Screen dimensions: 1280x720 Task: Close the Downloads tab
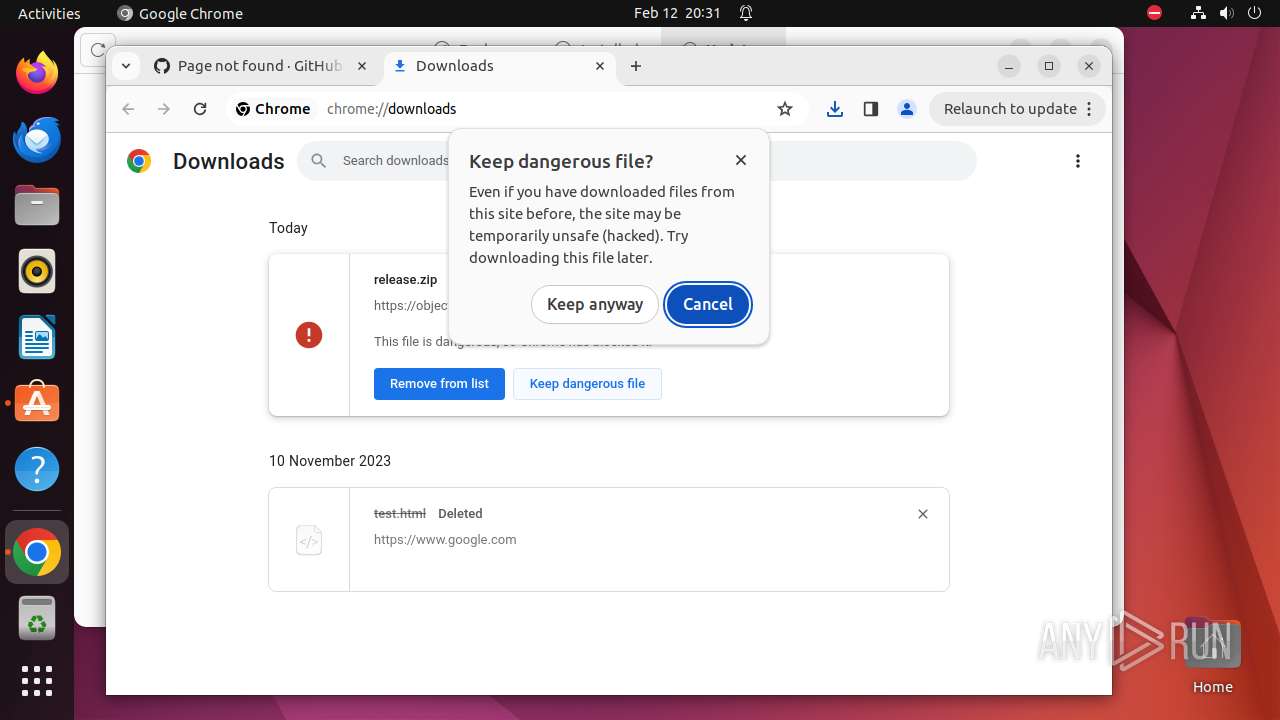pos(600,66)
